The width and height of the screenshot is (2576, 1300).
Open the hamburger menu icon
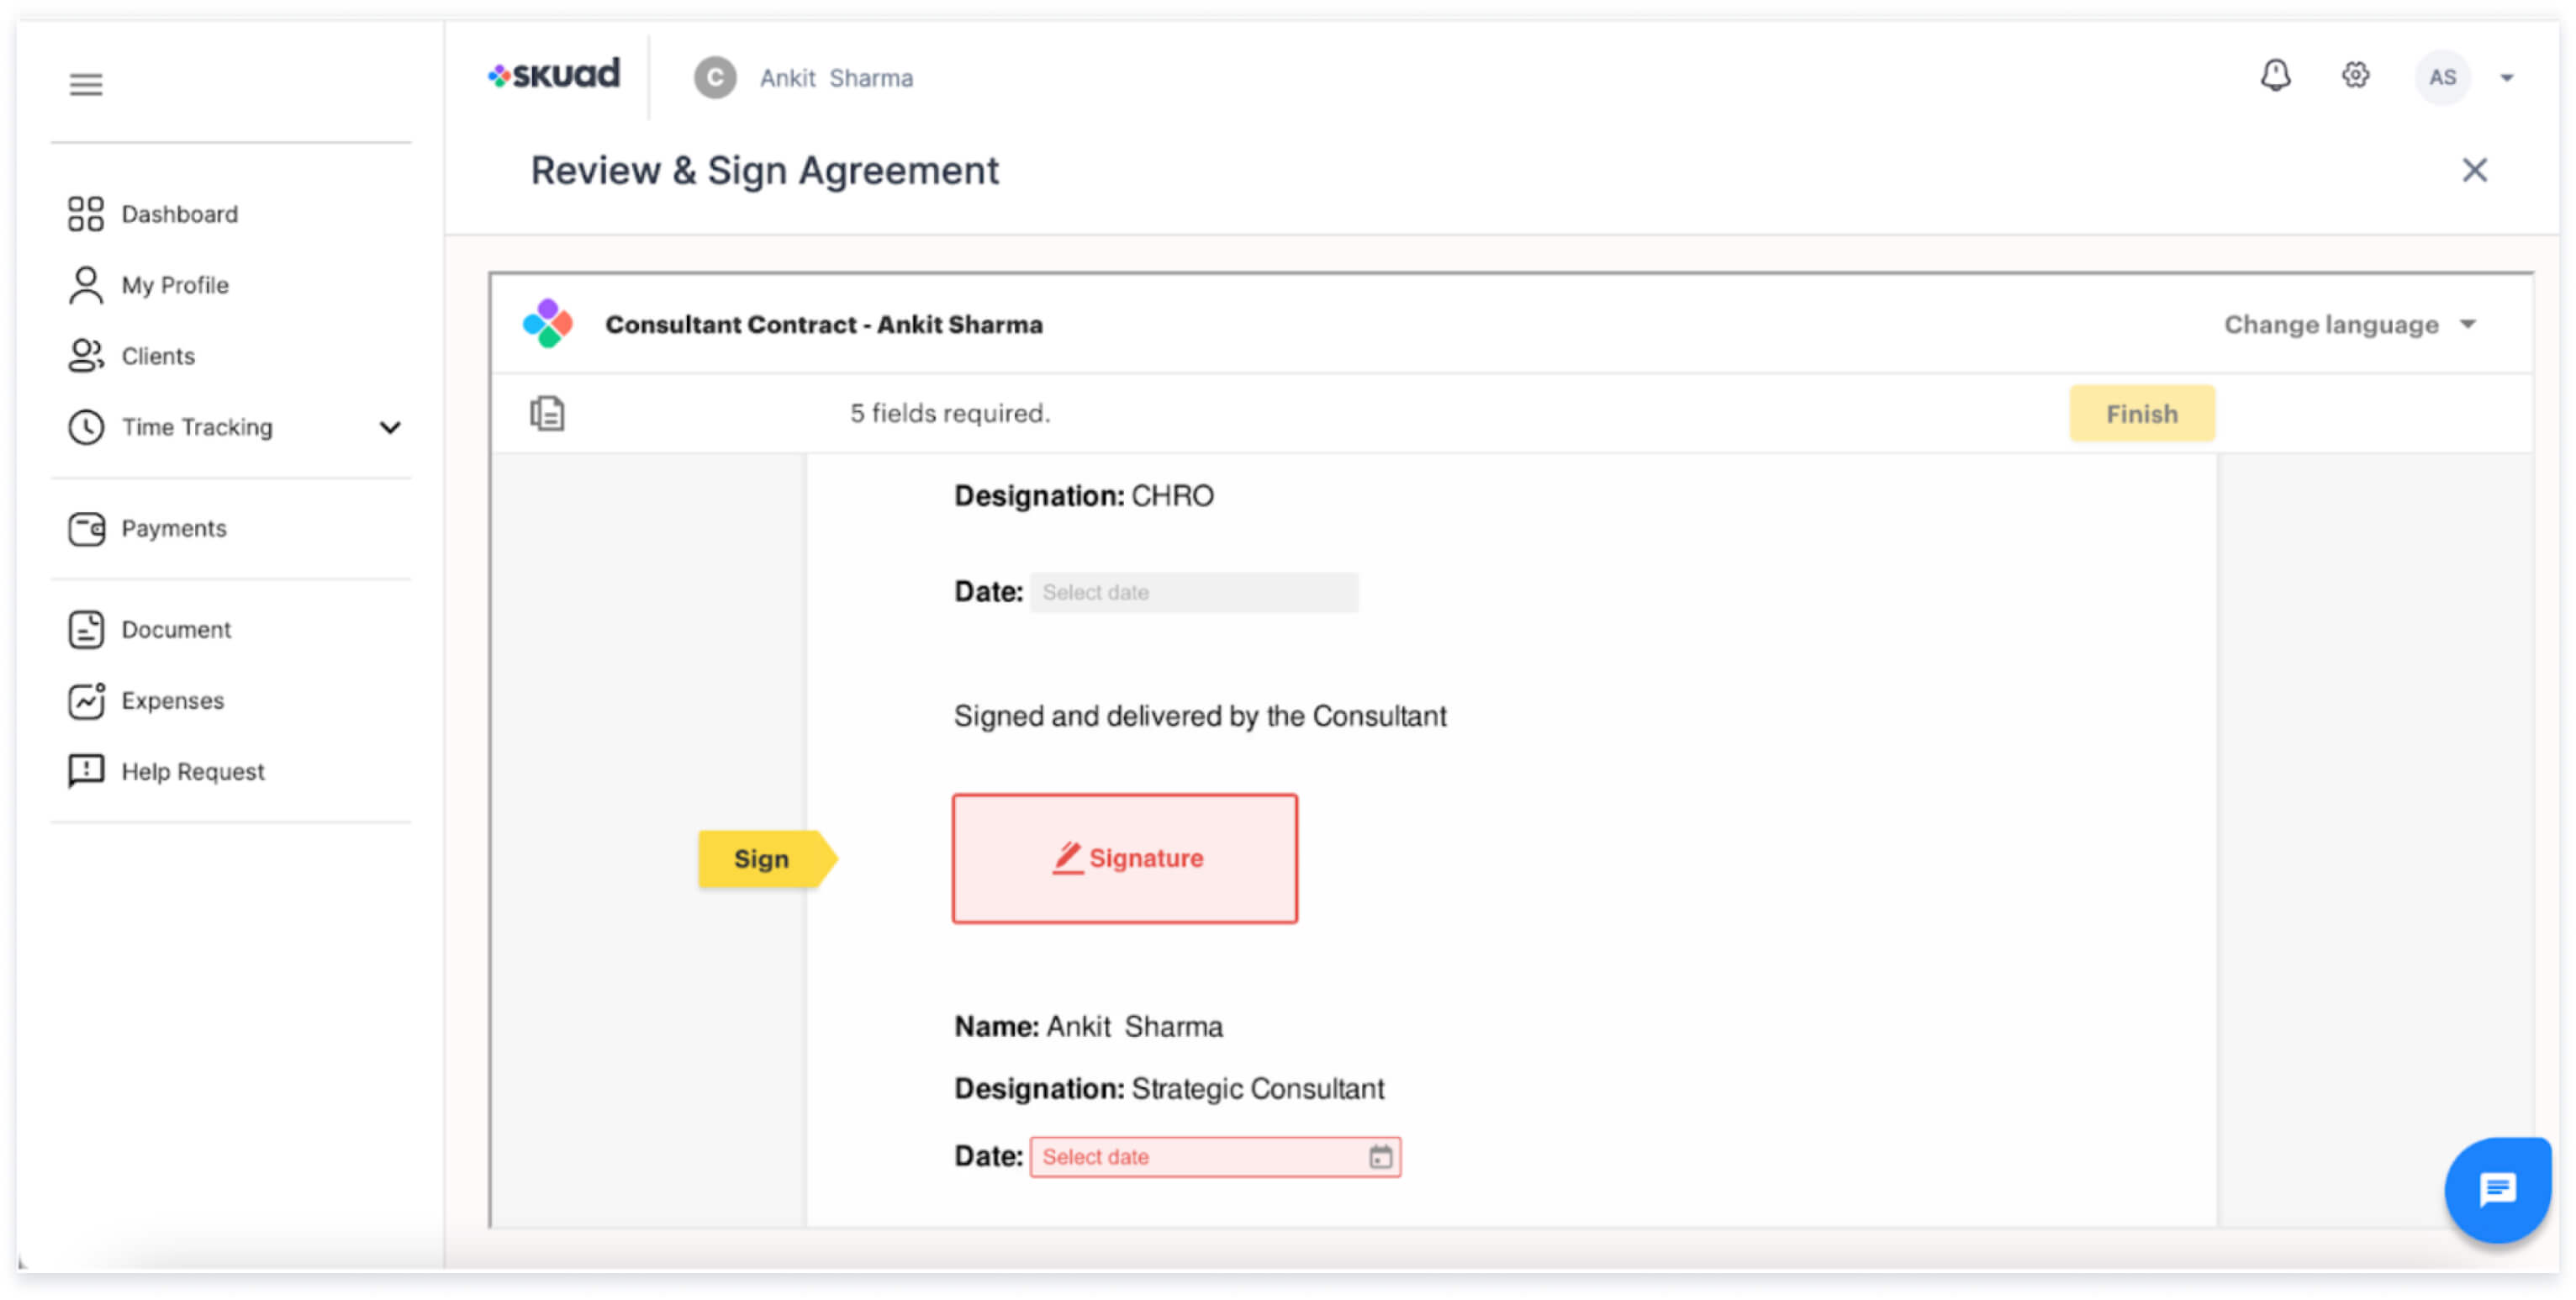pos(86,84)
